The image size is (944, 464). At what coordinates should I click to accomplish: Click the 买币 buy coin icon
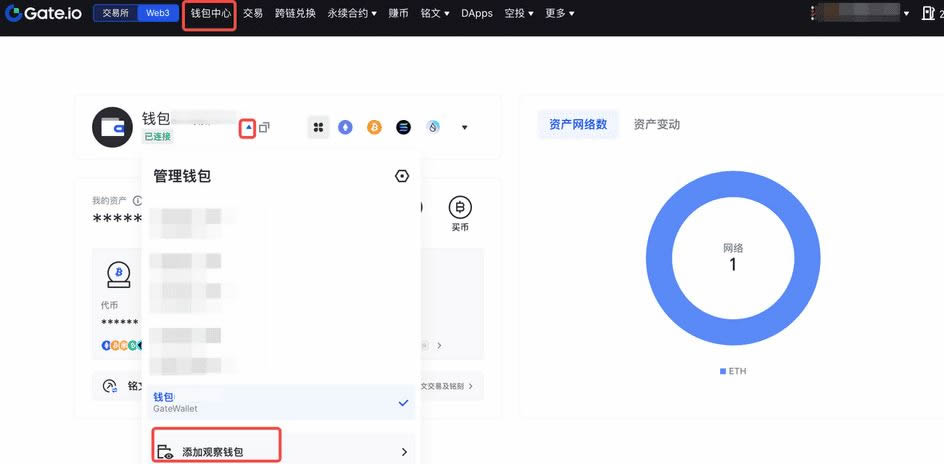pyautogui.click(x=459, y=208)
